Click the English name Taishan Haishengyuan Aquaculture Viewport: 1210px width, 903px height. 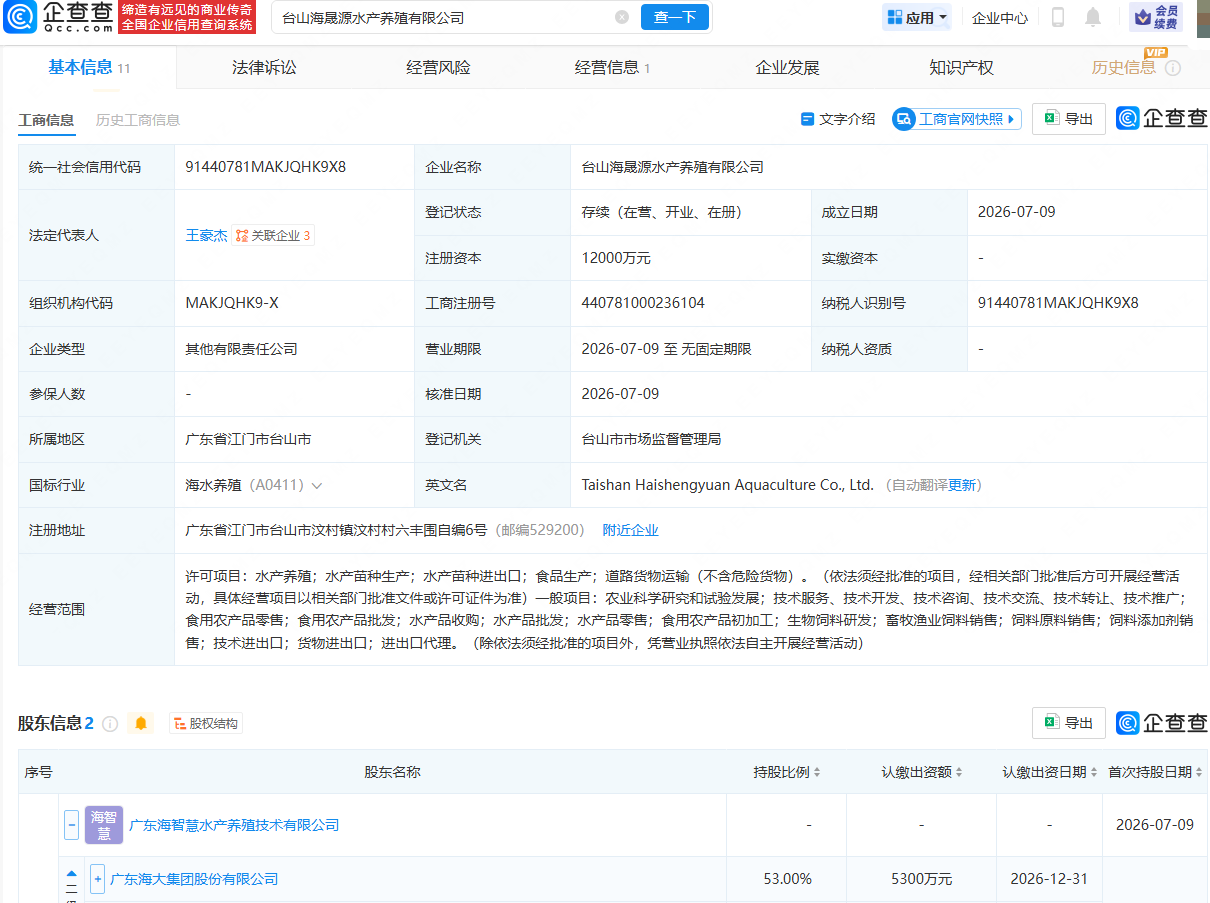coord(727,485)
